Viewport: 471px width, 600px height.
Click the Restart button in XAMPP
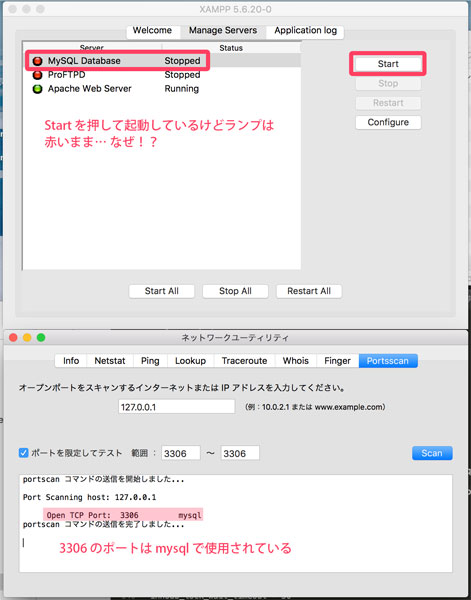click(x=388, y=103)
